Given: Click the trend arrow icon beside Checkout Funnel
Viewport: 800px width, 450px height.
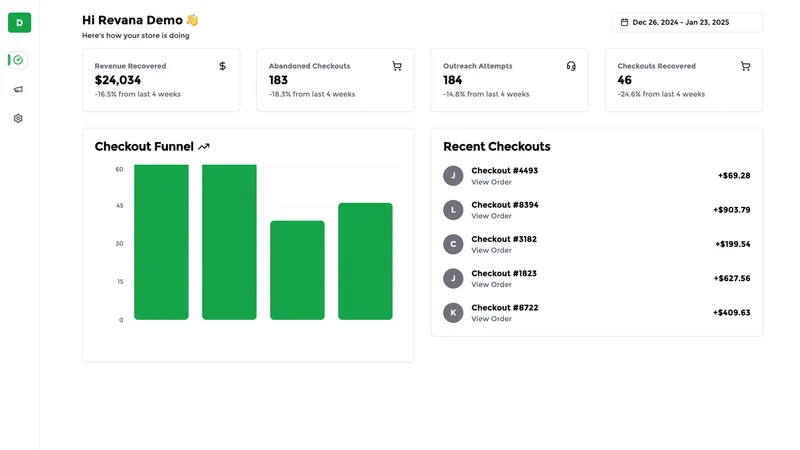Looking at the screenshot, I should (204, 147).
